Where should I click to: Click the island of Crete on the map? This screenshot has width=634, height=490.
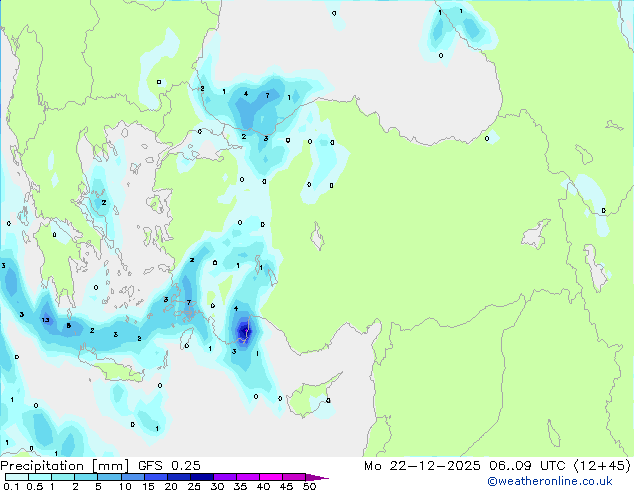(x=115, y=368)
